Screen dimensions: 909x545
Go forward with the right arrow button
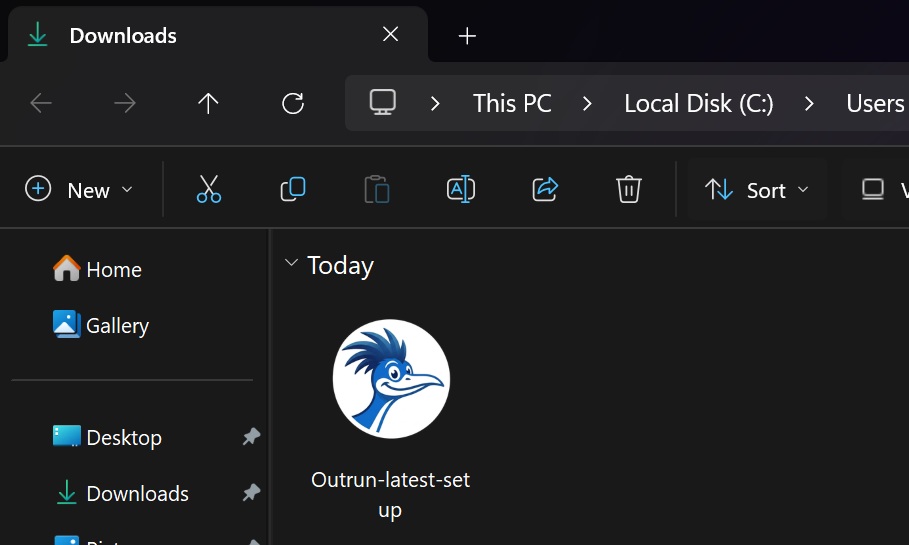[x=125, y=104]
